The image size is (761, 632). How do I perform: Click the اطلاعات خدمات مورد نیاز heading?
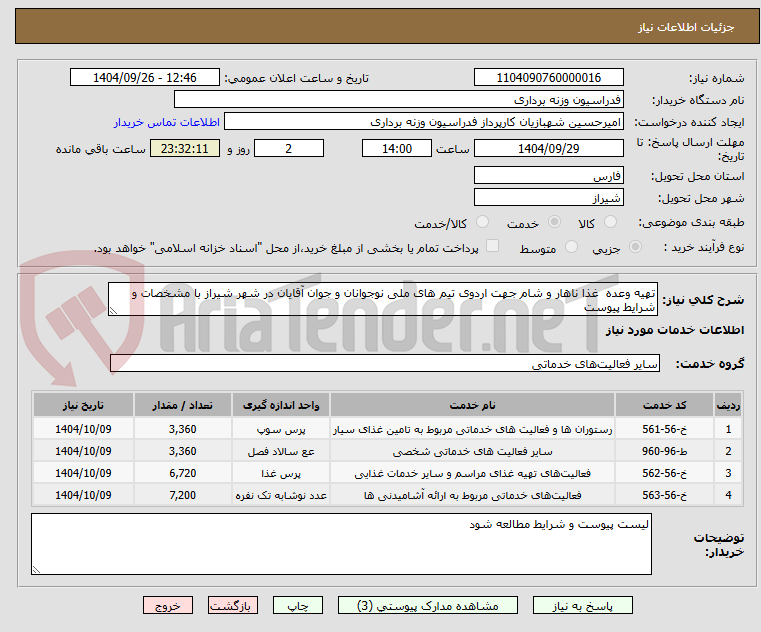pyautogui.click(x=675, y=330)
